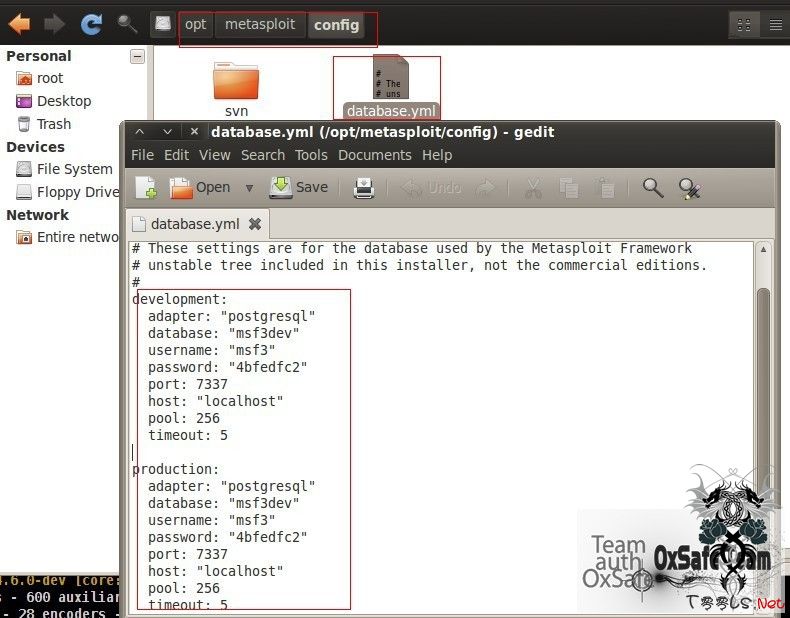Open the File menu in gedit
The image size is (790, 618).
(142, 155)
